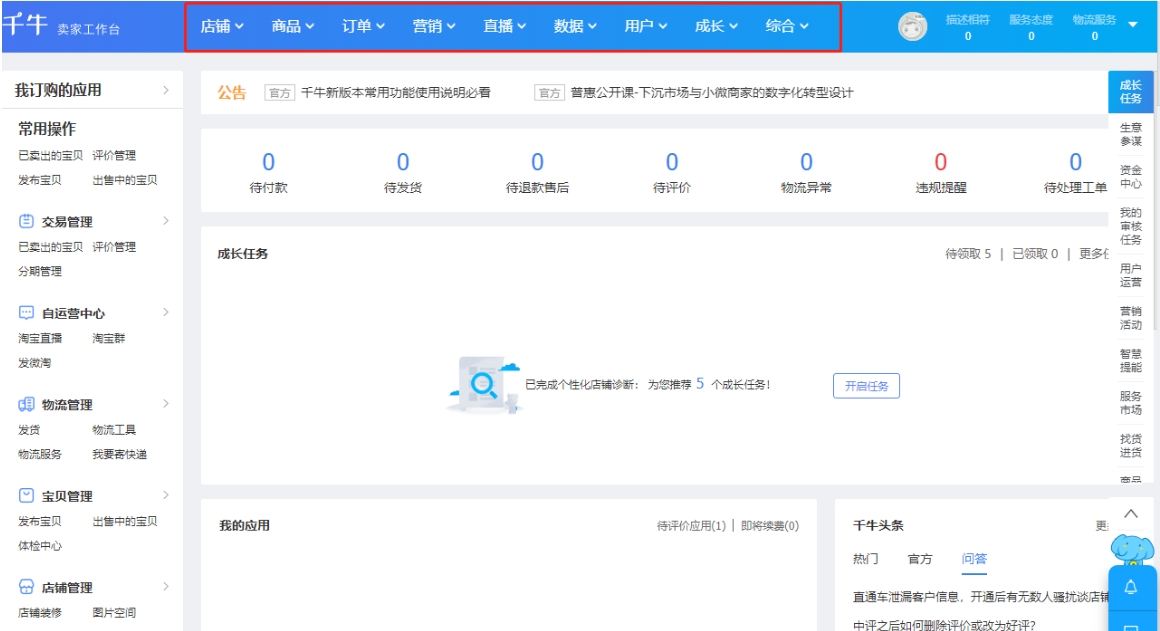Open the notification bell icon at bottom right

tap(1131, 589)
